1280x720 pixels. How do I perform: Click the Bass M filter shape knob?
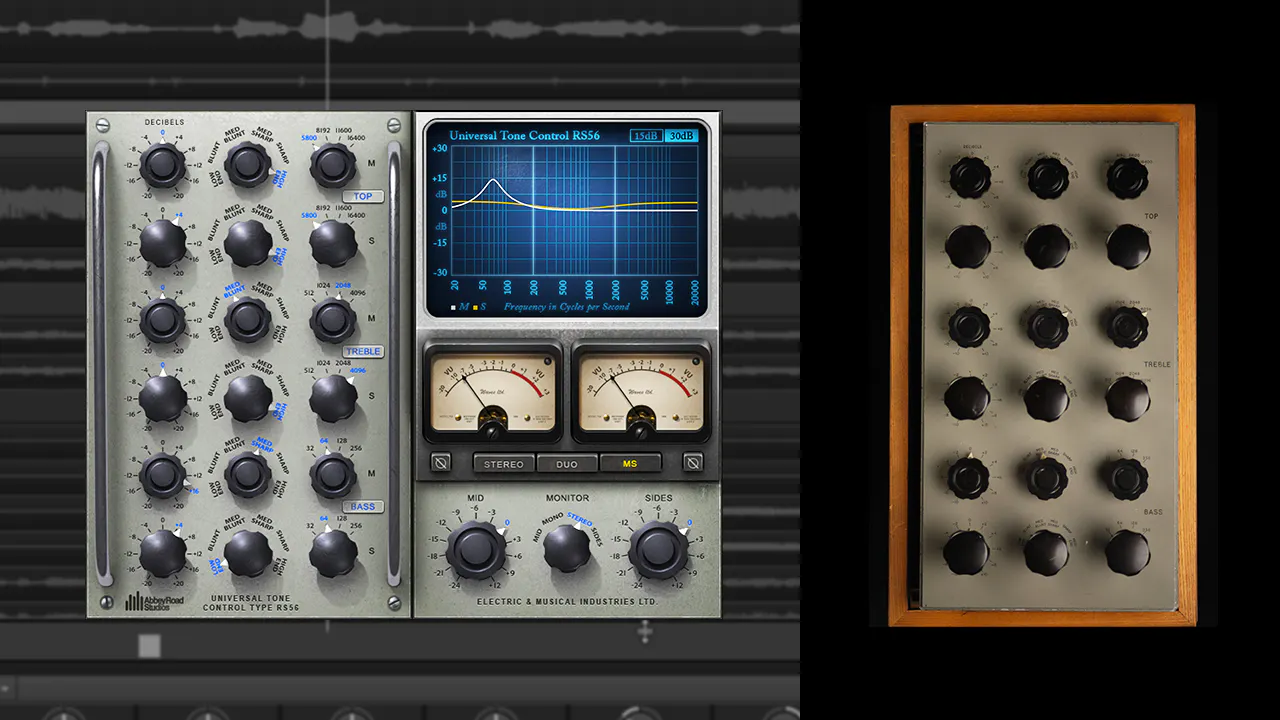click(x=248, y=476)
